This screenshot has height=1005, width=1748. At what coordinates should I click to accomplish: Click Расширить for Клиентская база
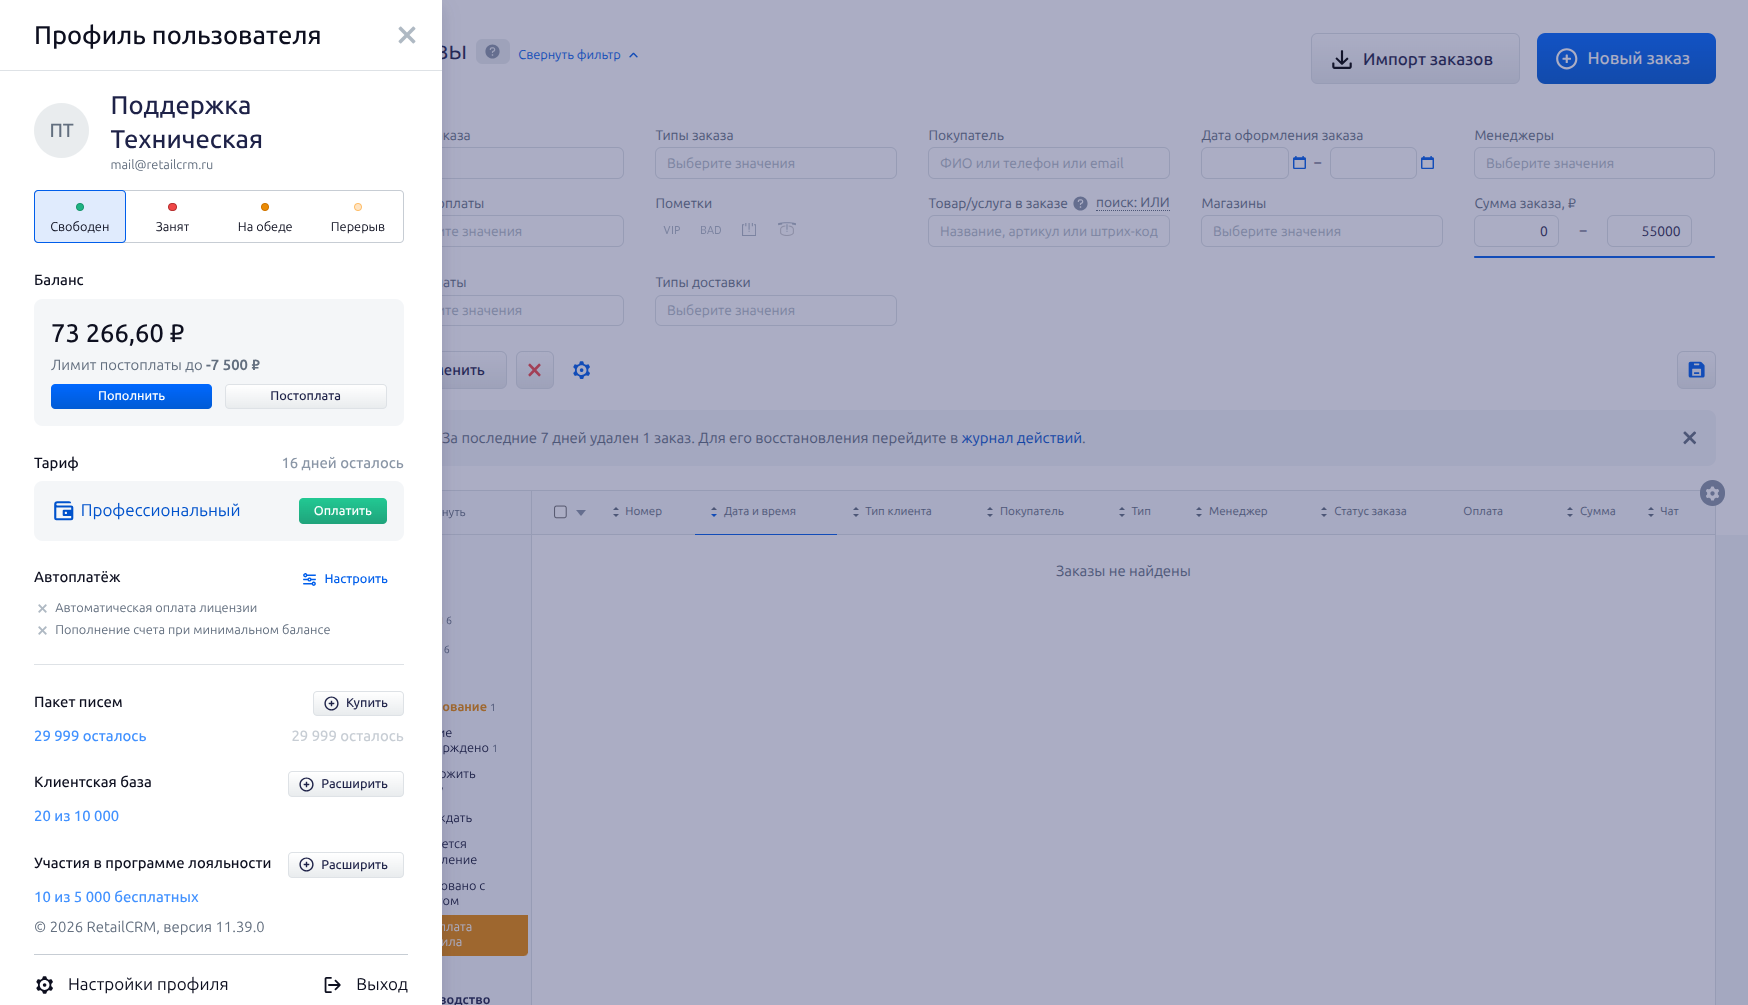(346, 784)
